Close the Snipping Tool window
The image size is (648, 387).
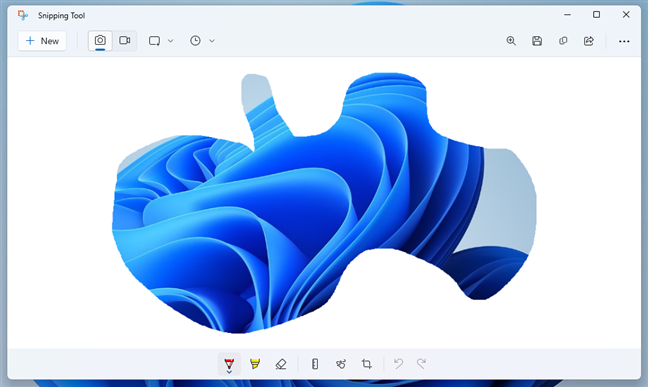pyautogui.click(x=626, y=15)
